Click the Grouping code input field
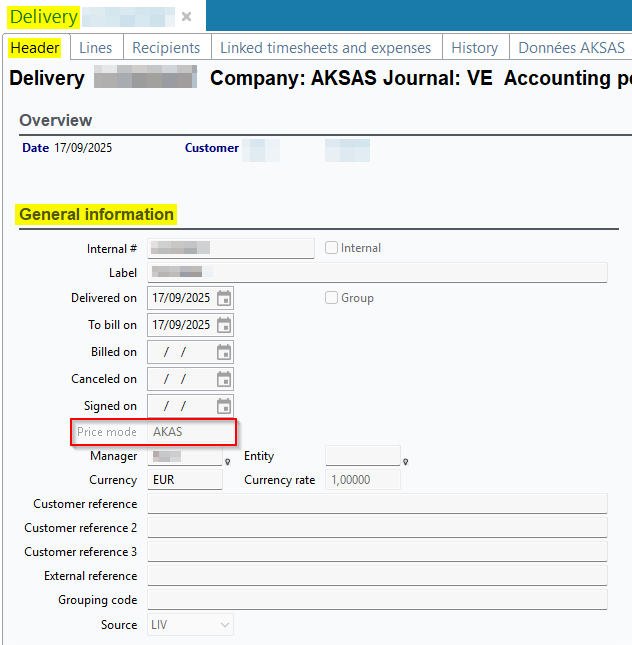The width and height of the screenshot is (632, 645). pos(377,600)
